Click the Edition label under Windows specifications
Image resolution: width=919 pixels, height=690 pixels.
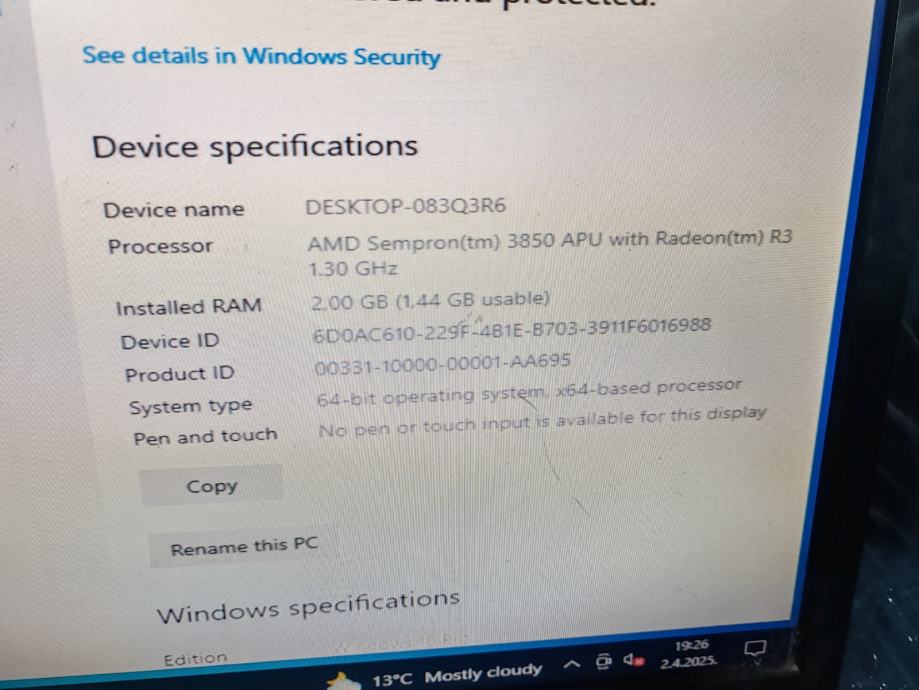click(x=195, y=659)
